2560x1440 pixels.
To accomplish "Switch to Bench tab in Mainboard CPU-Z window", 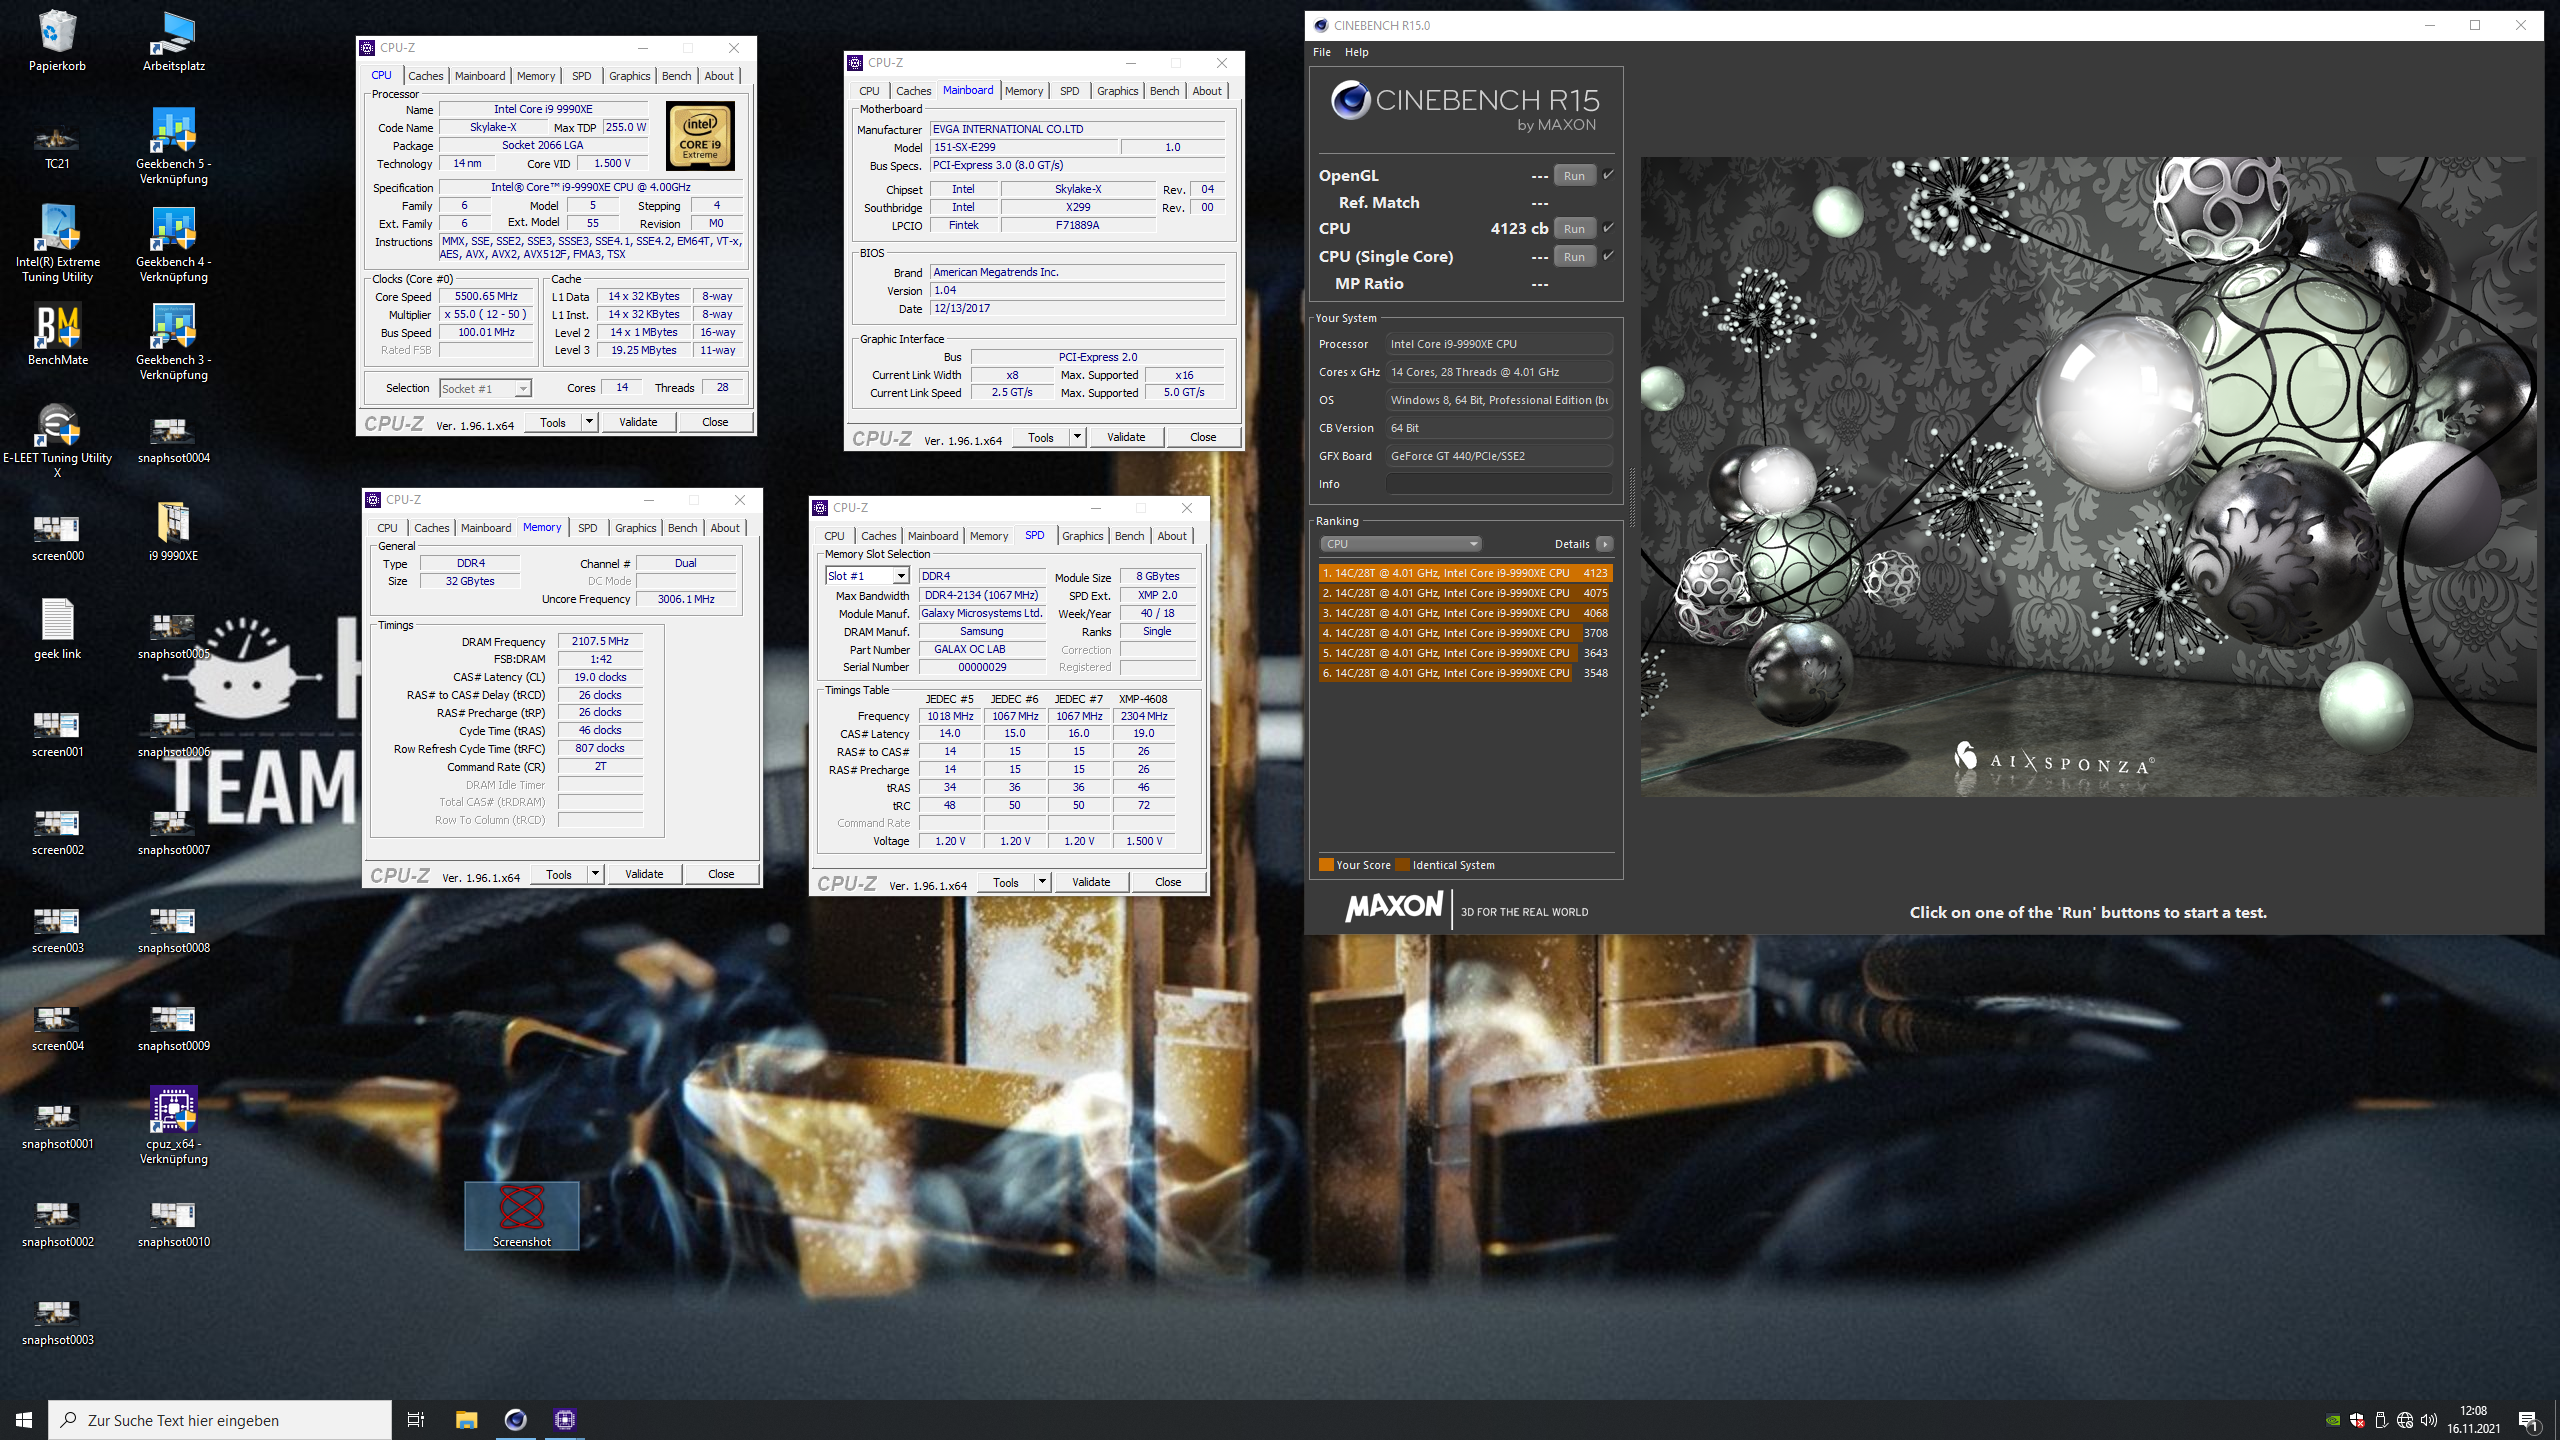I will (1164, 91).
